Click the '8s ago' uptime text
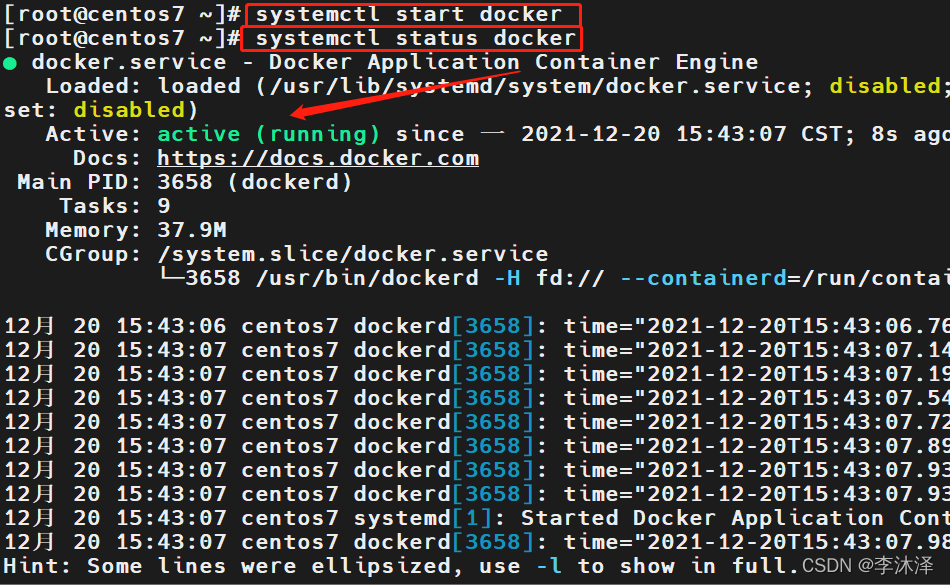The width and height of the screenshot is (950, 585). (911, 134)
